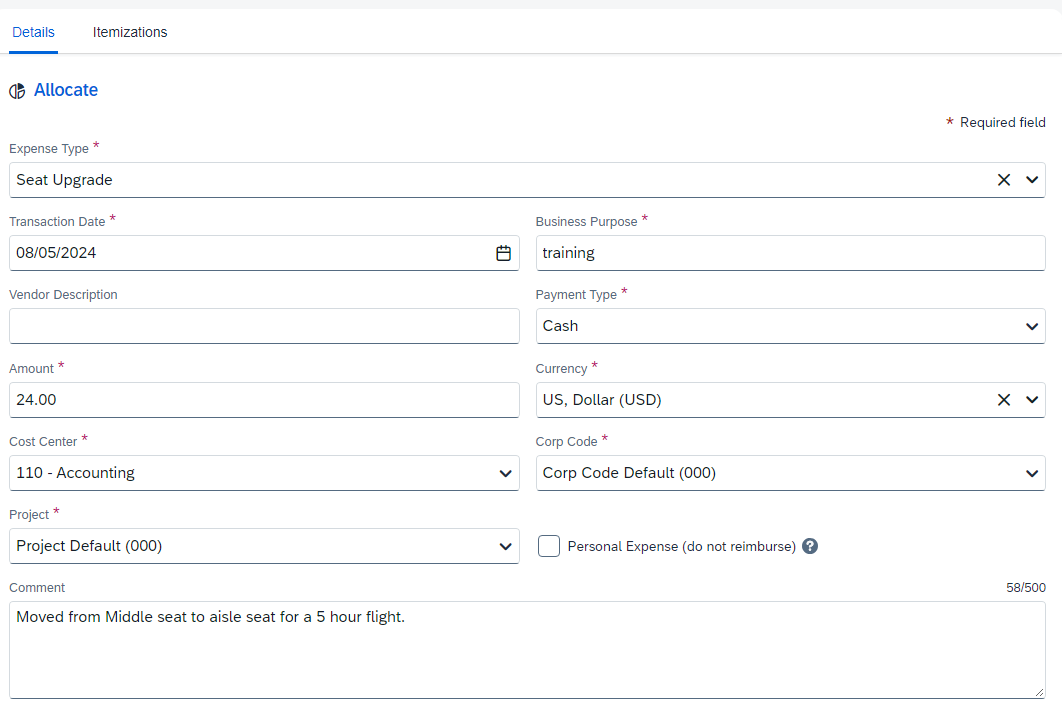Open the Project Default dropdown
The height and width of the screenshot is (712, 1062).
pyautogui.click(x=264, y=546)
